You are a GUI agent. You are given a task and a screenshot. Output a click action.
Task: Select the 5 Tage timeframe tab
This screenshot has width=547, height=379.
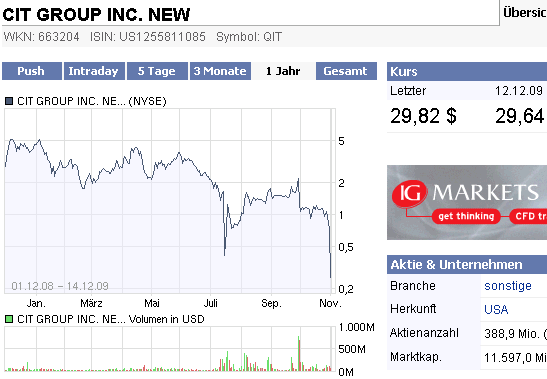point(157,71)
